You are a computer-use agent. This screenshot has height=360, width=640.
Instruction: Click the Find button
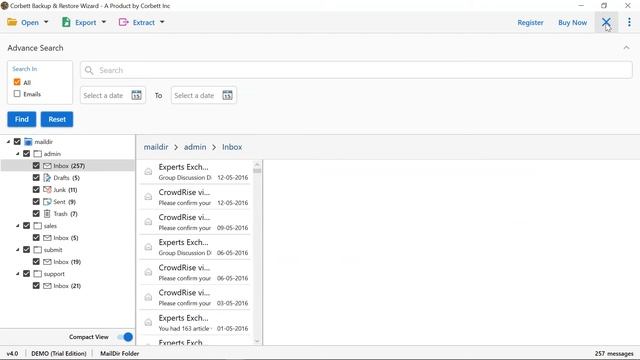pos(22,119)
